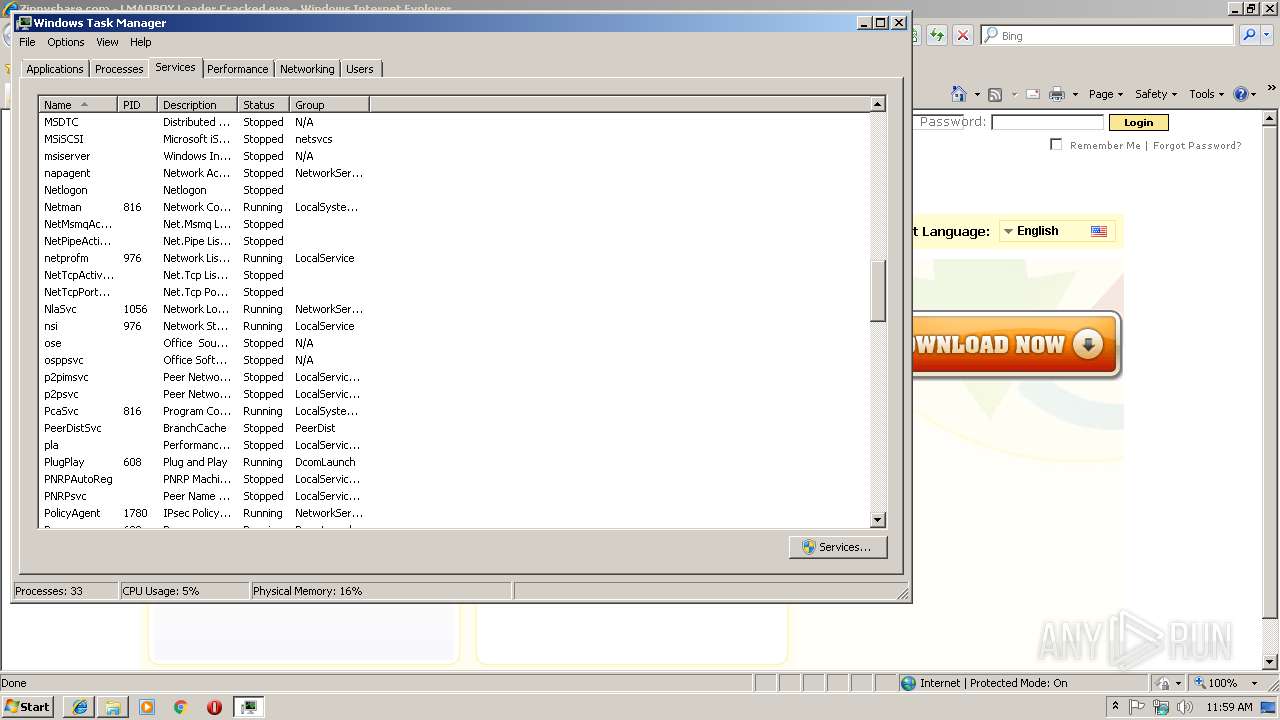Click the Services... button
The height and width of the screenshot is (720, 1280).
(838, 547)
